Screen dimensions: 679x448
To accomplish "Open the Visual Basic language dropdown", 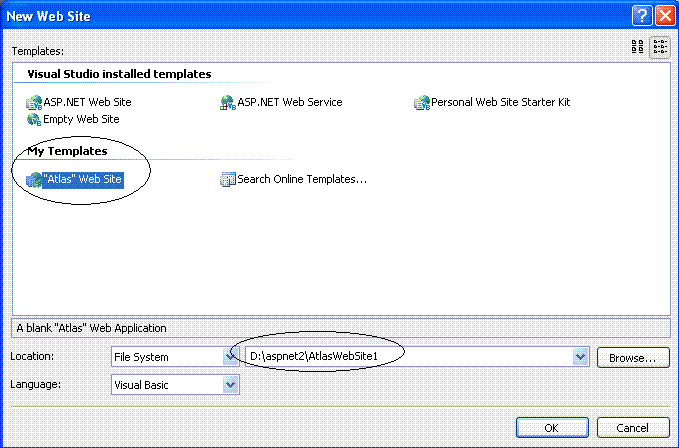I will pyautogui.click(x=230, y=384).
